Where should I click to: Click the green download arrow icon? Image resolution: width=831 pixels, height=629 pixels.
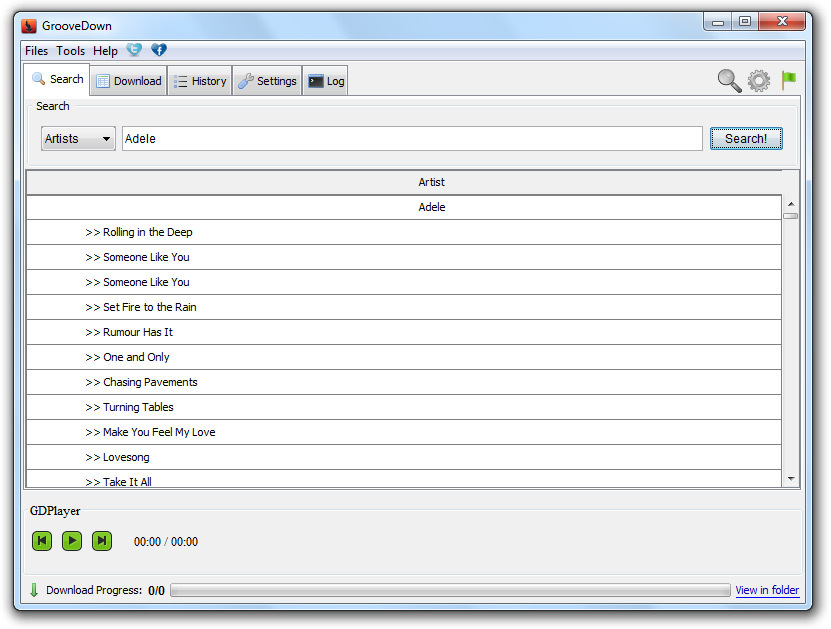point(34,590)
